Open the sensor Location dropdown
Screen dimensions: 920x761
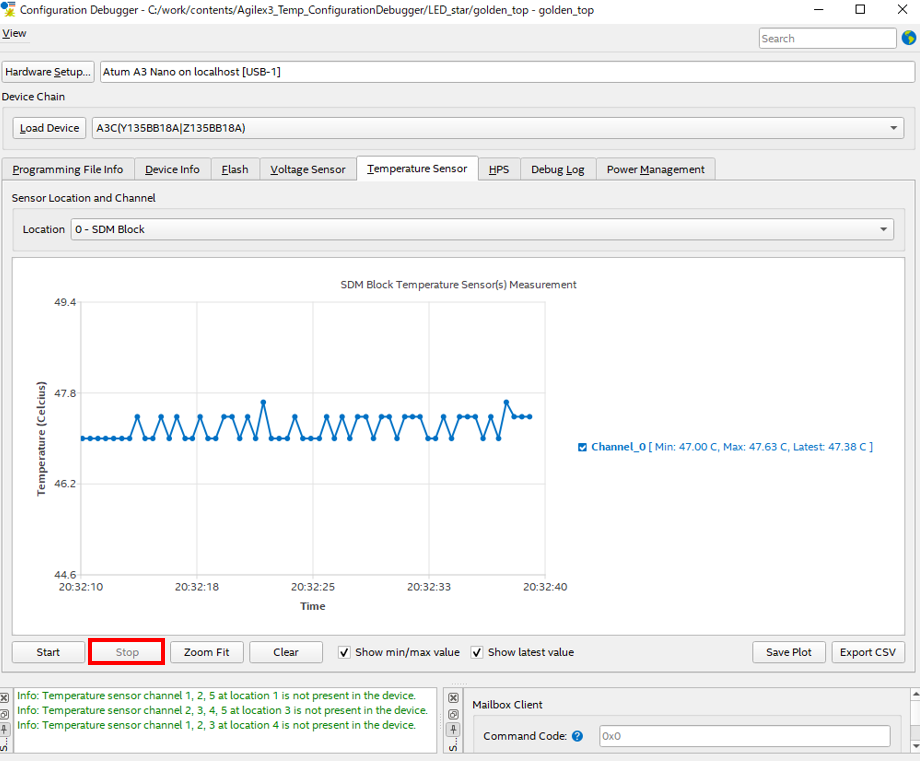click(x=482, y=229)
